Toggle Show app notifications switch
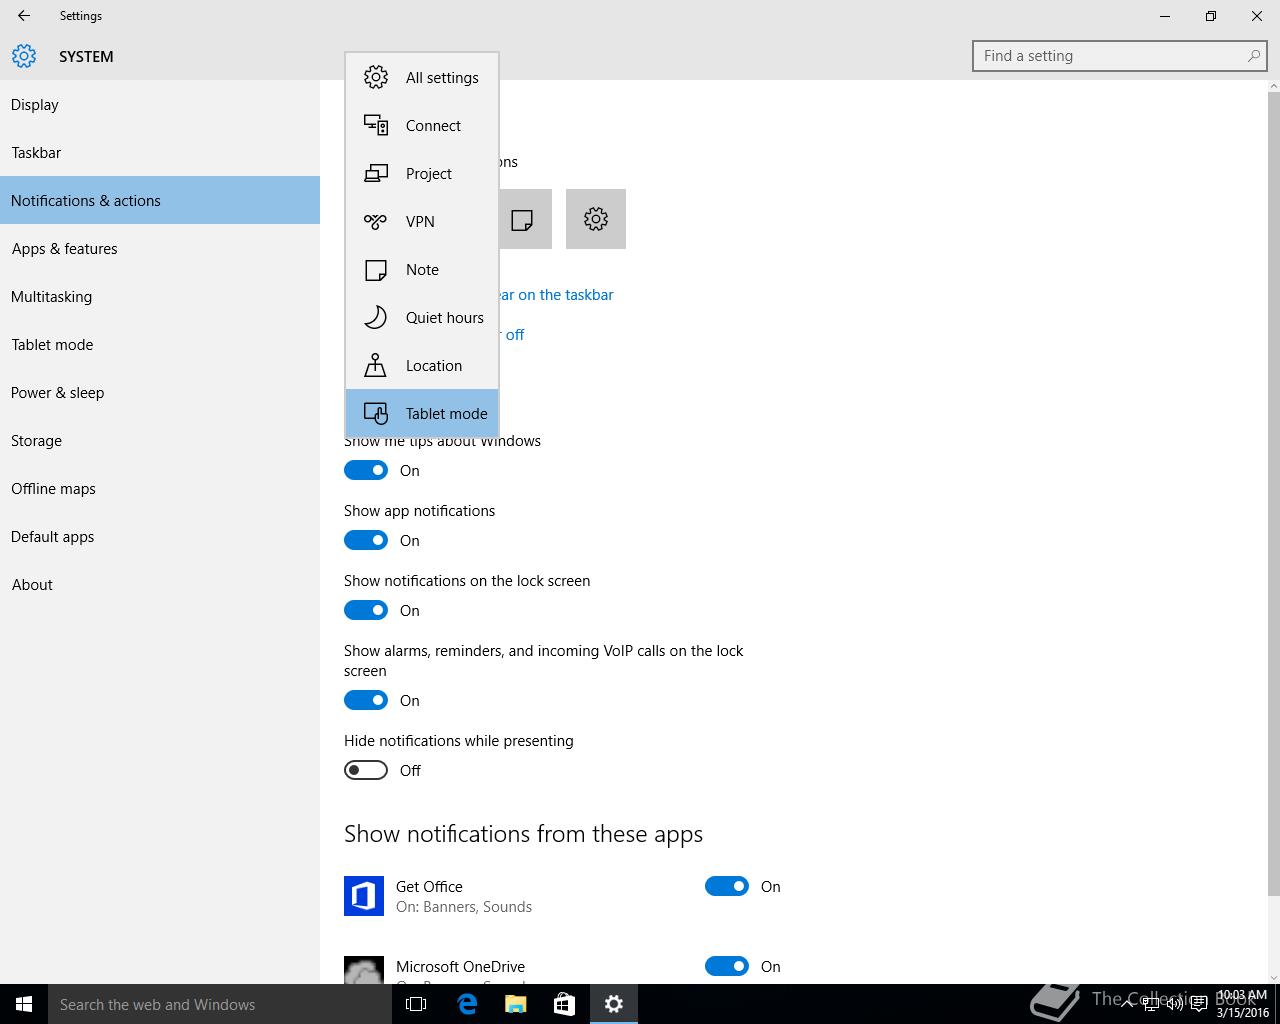 tap(366, 540)
